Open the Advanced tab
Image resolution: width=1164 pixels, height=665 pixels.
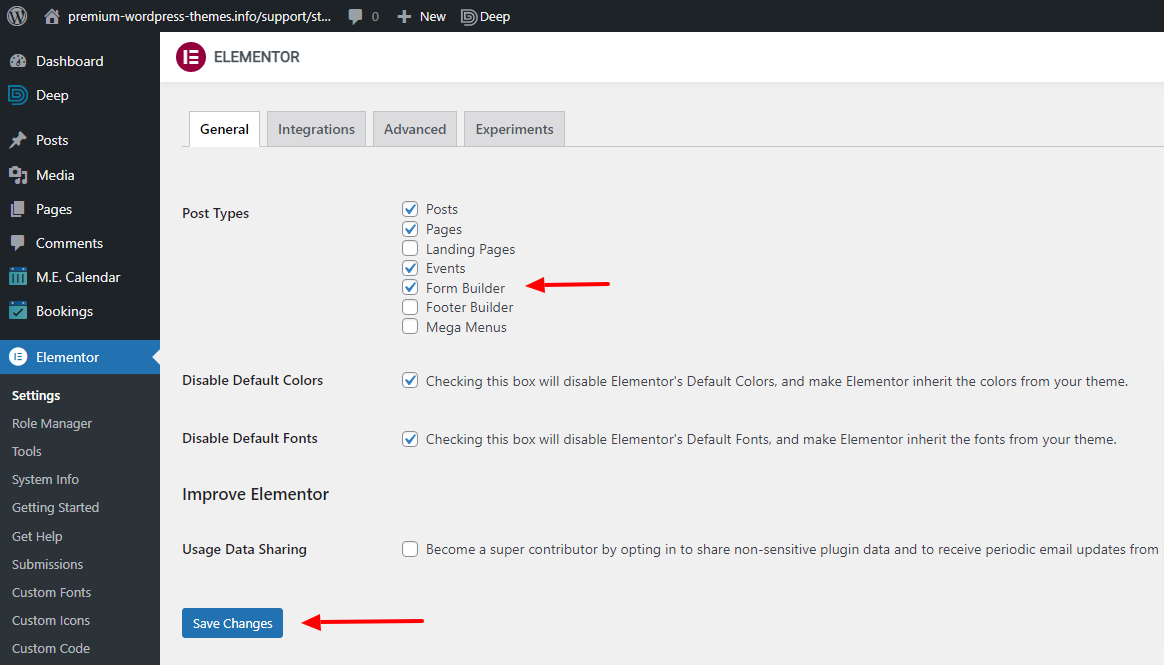click(x=415, y=129)
